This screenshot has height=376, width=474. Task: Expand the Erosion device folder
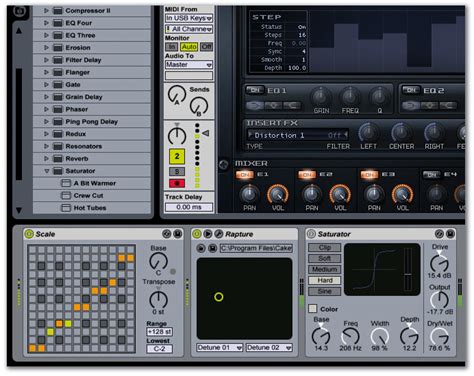click(x=46, y=48)
